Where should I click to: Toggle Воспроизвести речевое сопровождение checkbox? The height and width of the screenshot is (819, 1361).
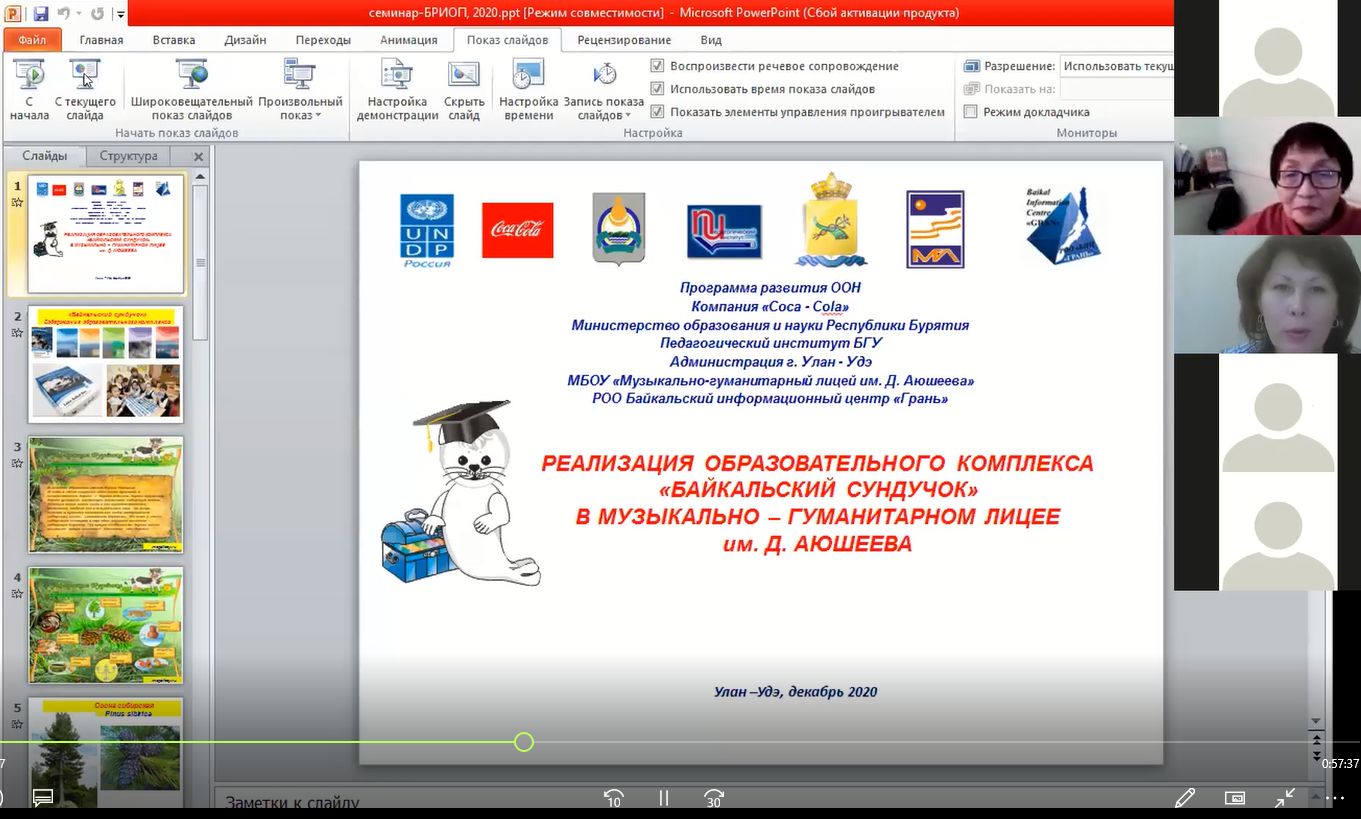[x=657, y=66]
